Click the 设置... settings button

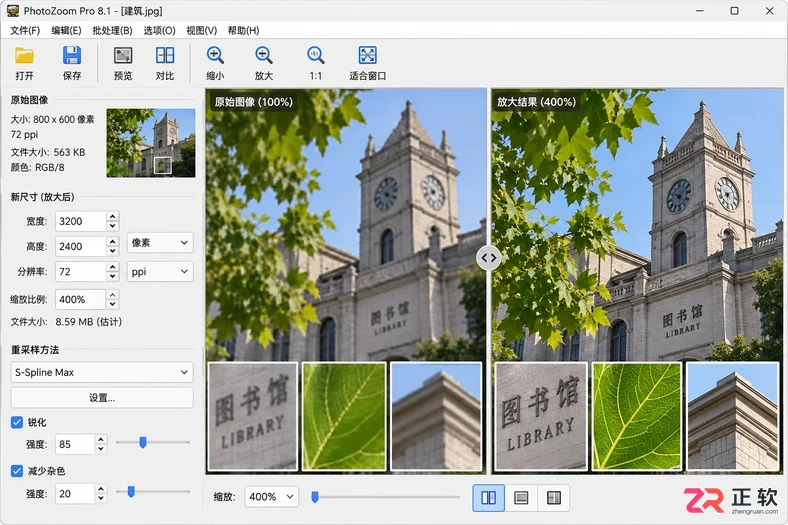102,398
